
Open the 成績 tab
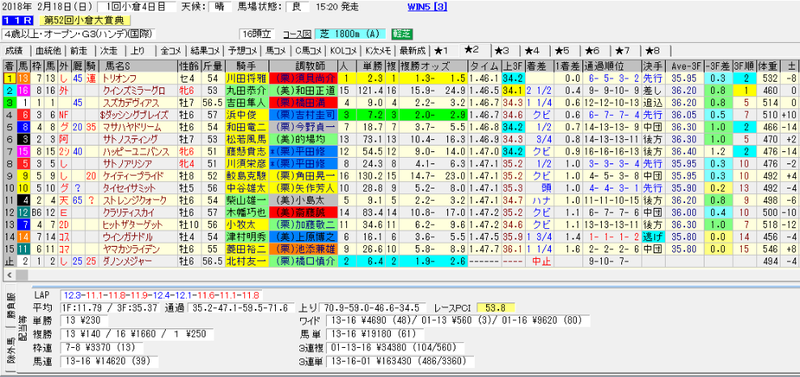click(x=14, y=51)
